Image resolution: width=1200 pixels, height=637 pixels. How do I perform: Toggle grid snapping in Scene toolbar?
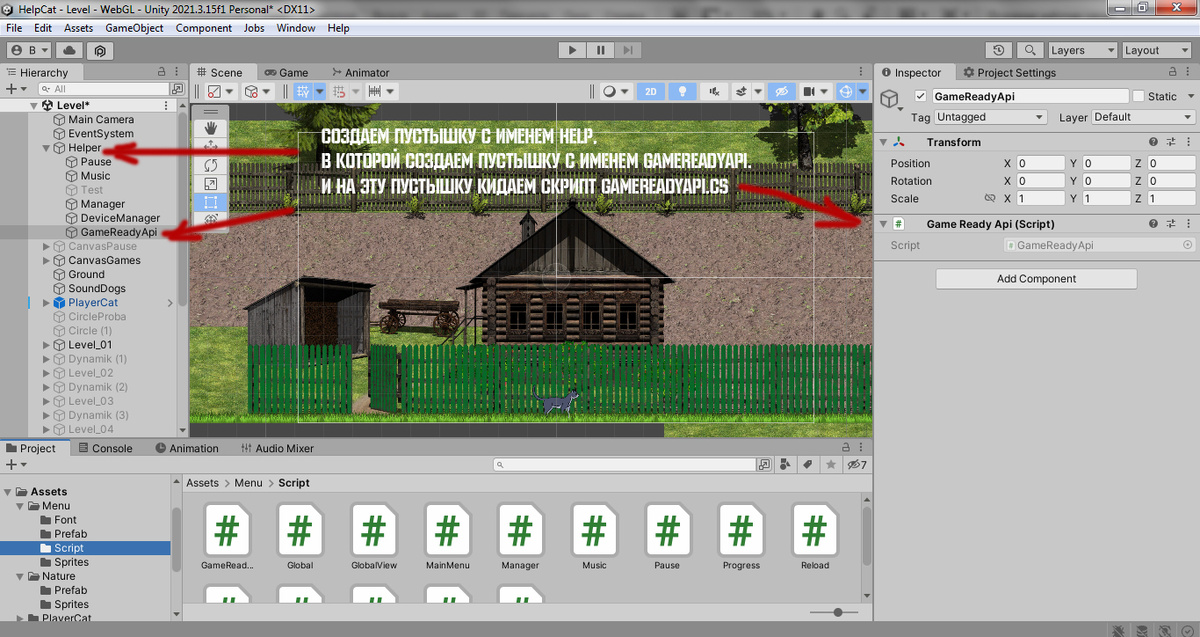click(304, 91)
